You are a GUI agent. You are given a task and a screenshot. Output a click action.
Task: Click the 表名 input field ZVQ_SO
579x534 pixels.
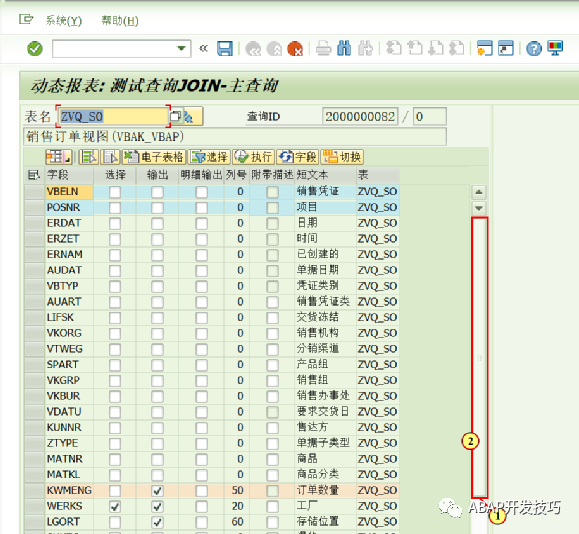(113, 117)
